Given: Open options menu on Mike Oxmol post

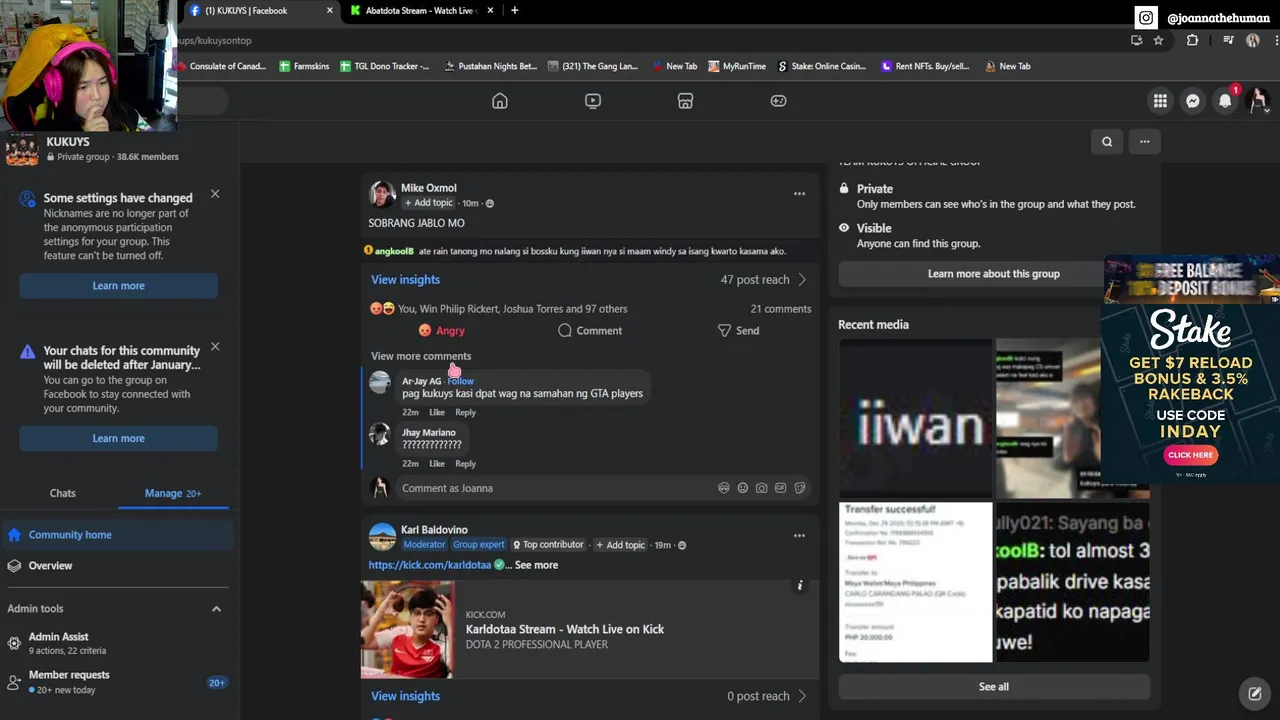Looking at the screenshot, I should tap(799, 194).
